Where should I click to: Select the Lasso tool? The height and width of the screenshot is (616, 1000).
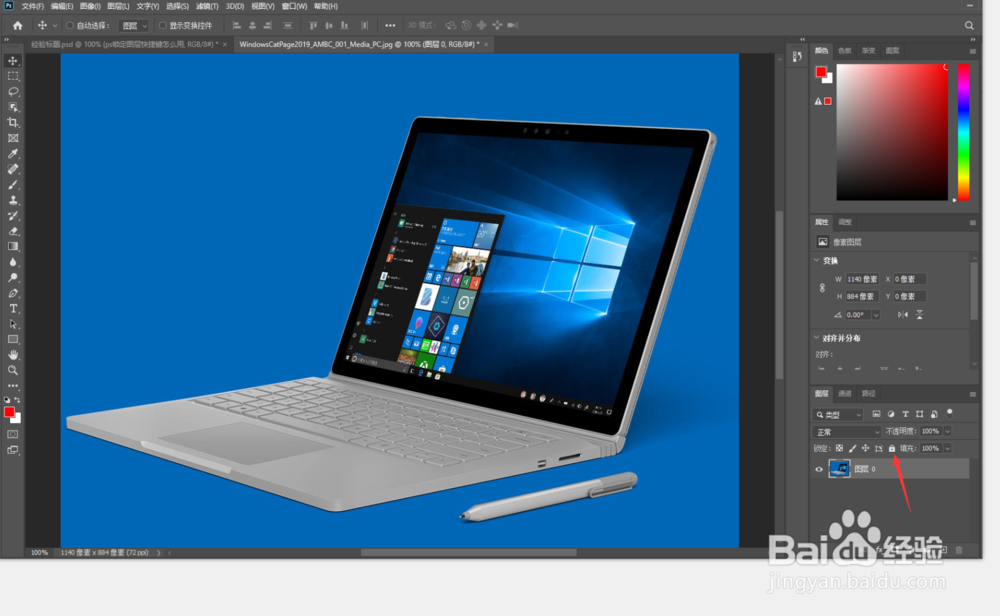(x=13, y=91)
